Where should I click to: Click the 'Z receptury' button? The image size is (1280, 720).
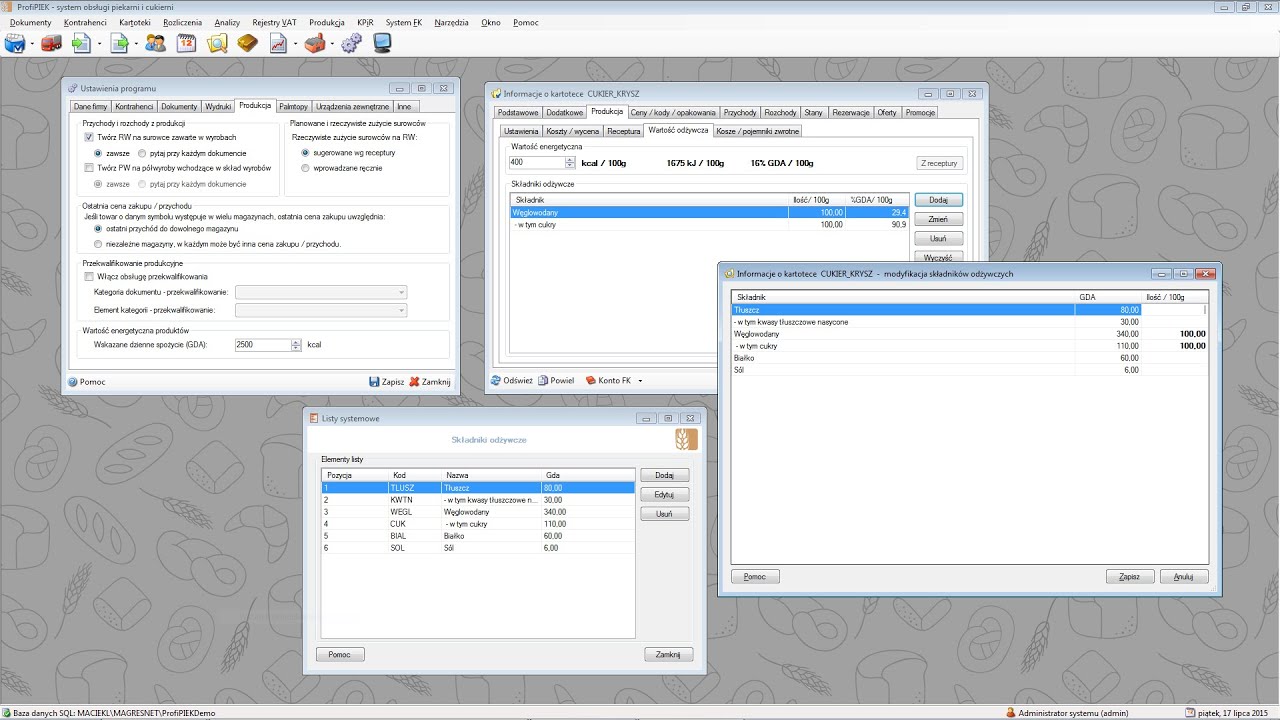pos(939,163)
